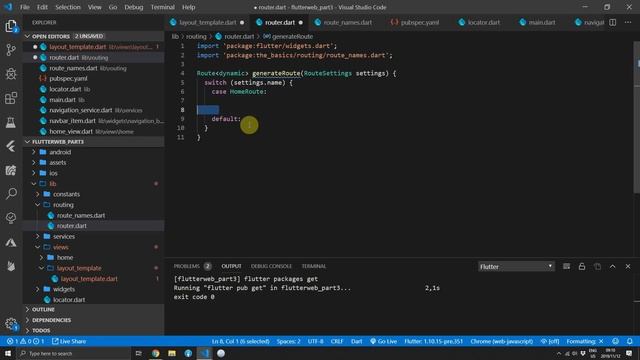The height and width of the screenshot is (360, 640).
Task: Open the Azure icon in activity bar
Action: click(11, 242)
